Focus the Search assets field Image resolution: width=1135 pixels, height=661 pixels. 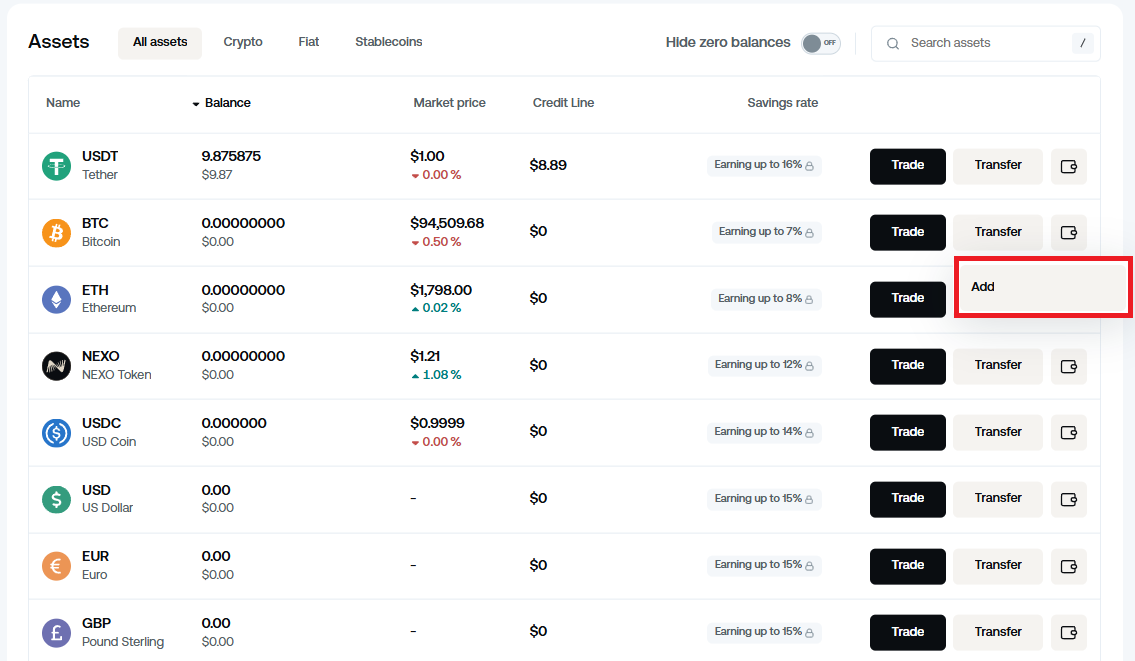[985, 43]
